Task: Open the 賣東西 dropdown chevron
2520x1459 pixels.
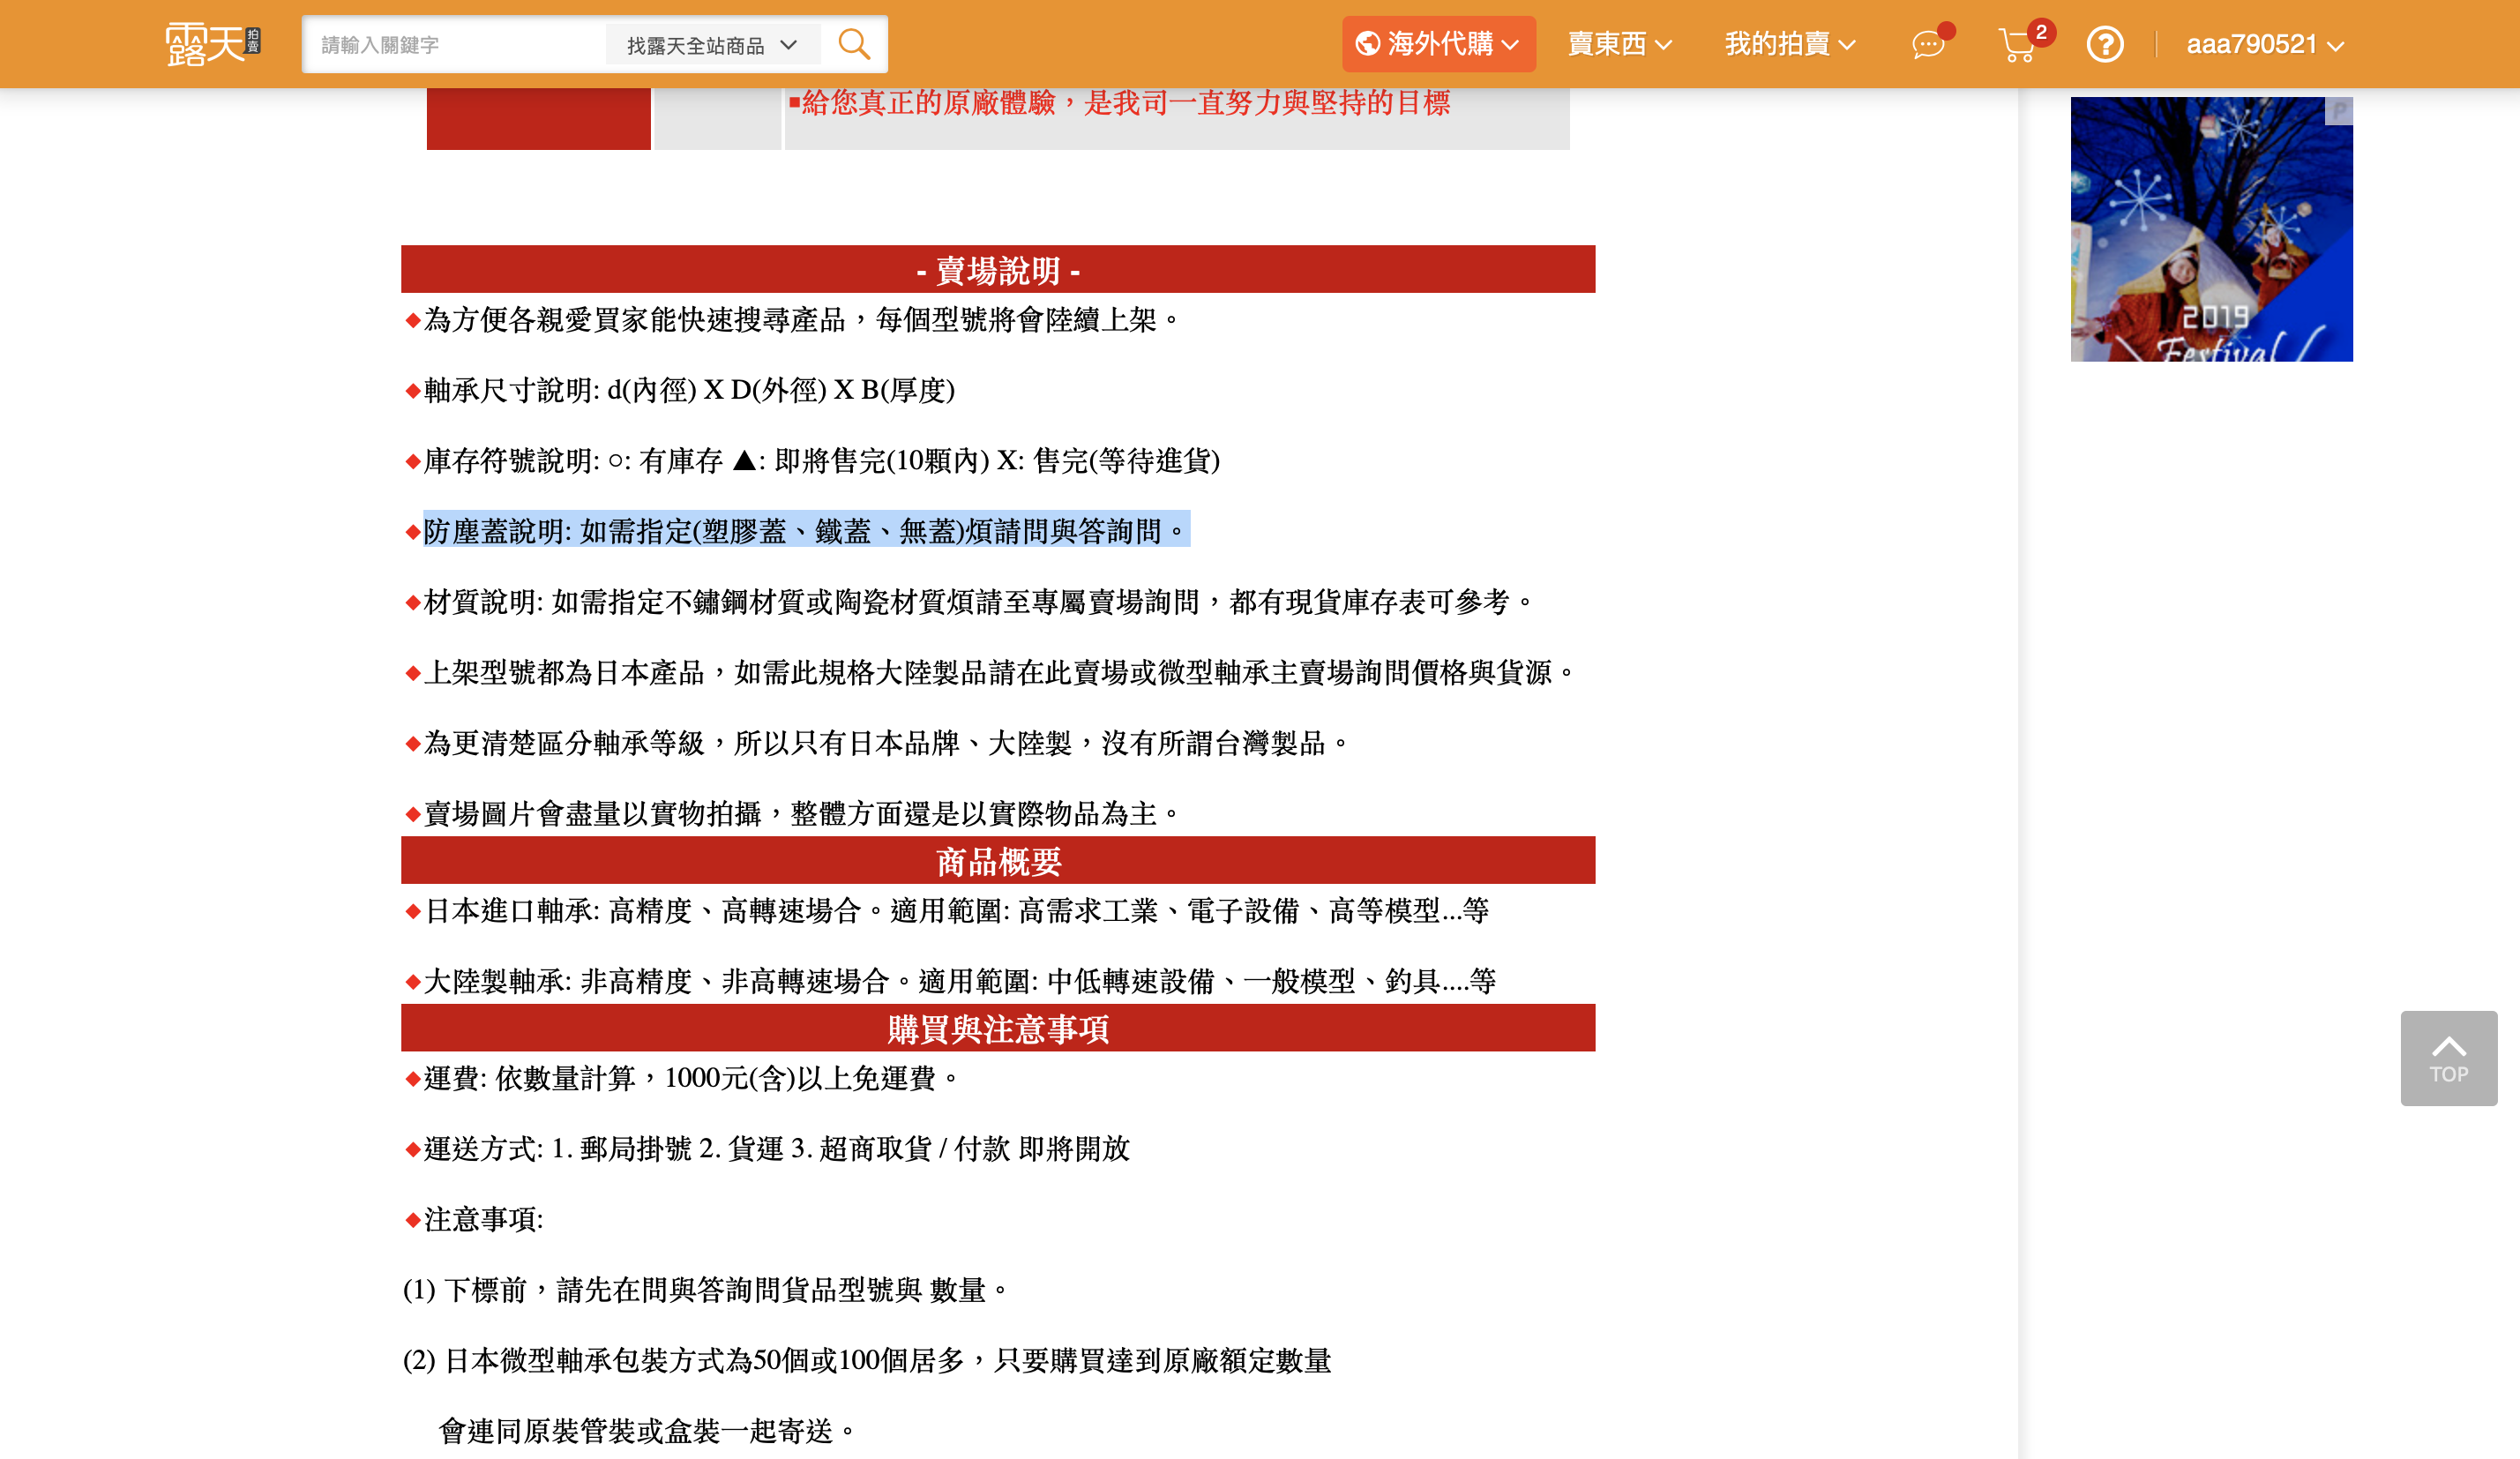Action: point(1664,45)
